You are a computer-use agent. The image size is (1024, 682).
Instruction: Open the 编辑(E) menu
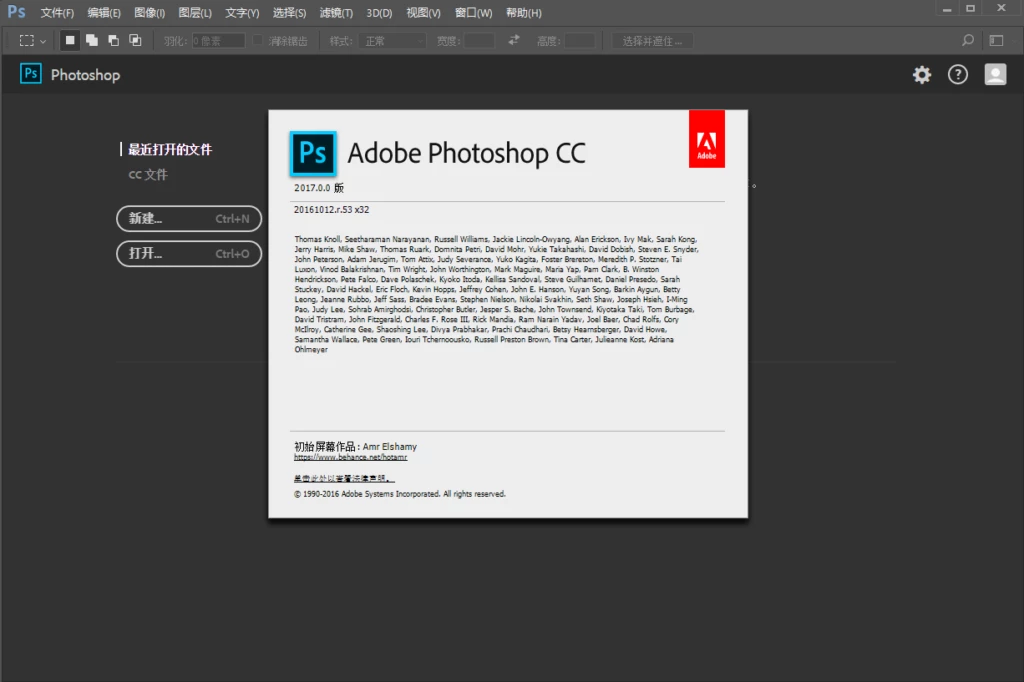click(104, 13)
